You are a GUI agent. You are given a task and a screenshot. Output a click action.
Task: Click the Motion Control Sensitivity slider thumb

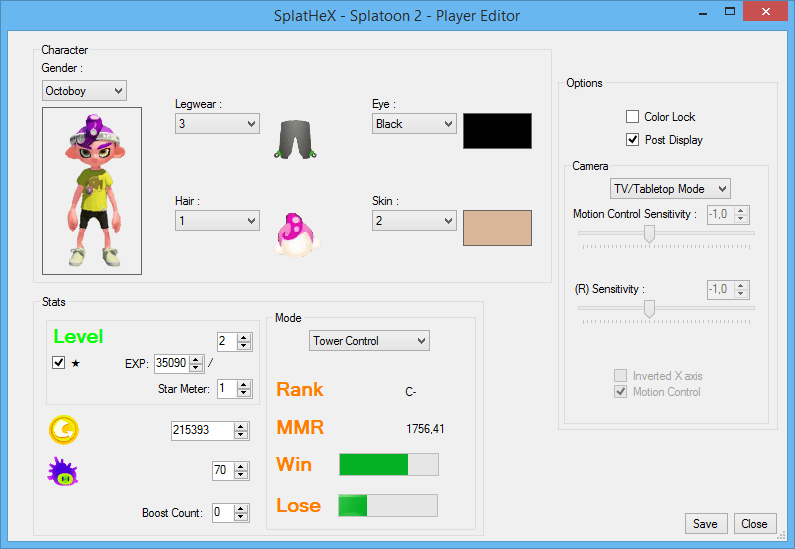pos(649,234)
